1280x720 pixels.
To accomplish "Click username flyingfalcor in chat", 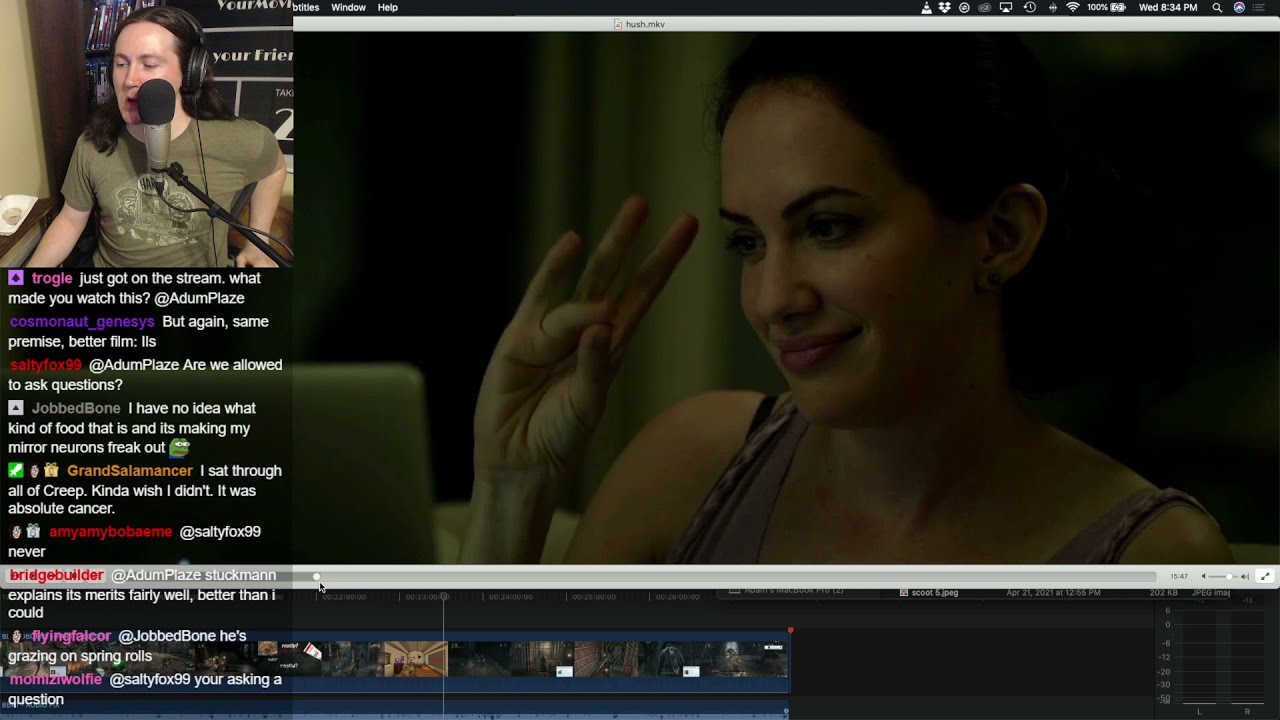I will 70,636.
